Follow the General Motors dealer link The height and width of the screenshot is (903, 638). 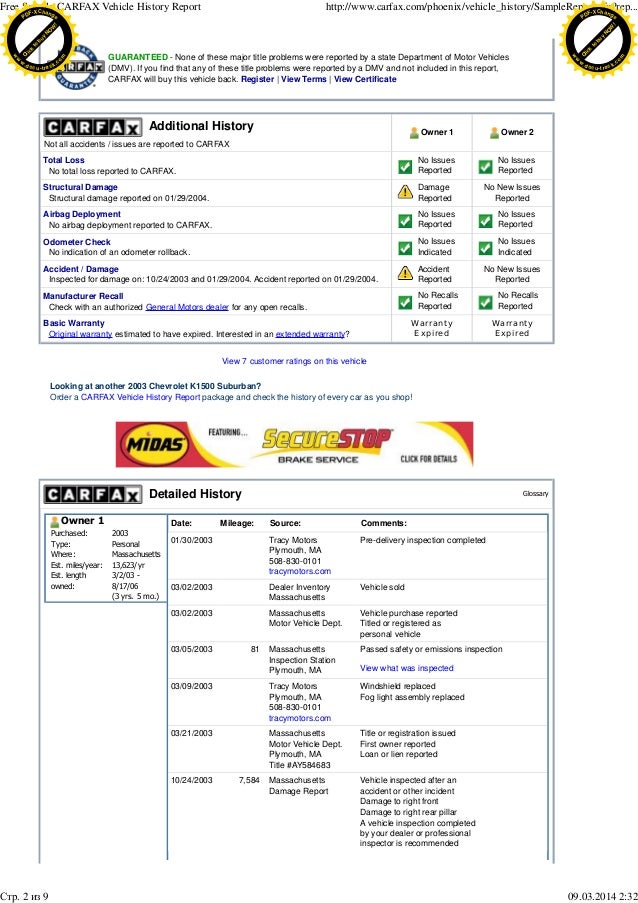tap(187, 307)
